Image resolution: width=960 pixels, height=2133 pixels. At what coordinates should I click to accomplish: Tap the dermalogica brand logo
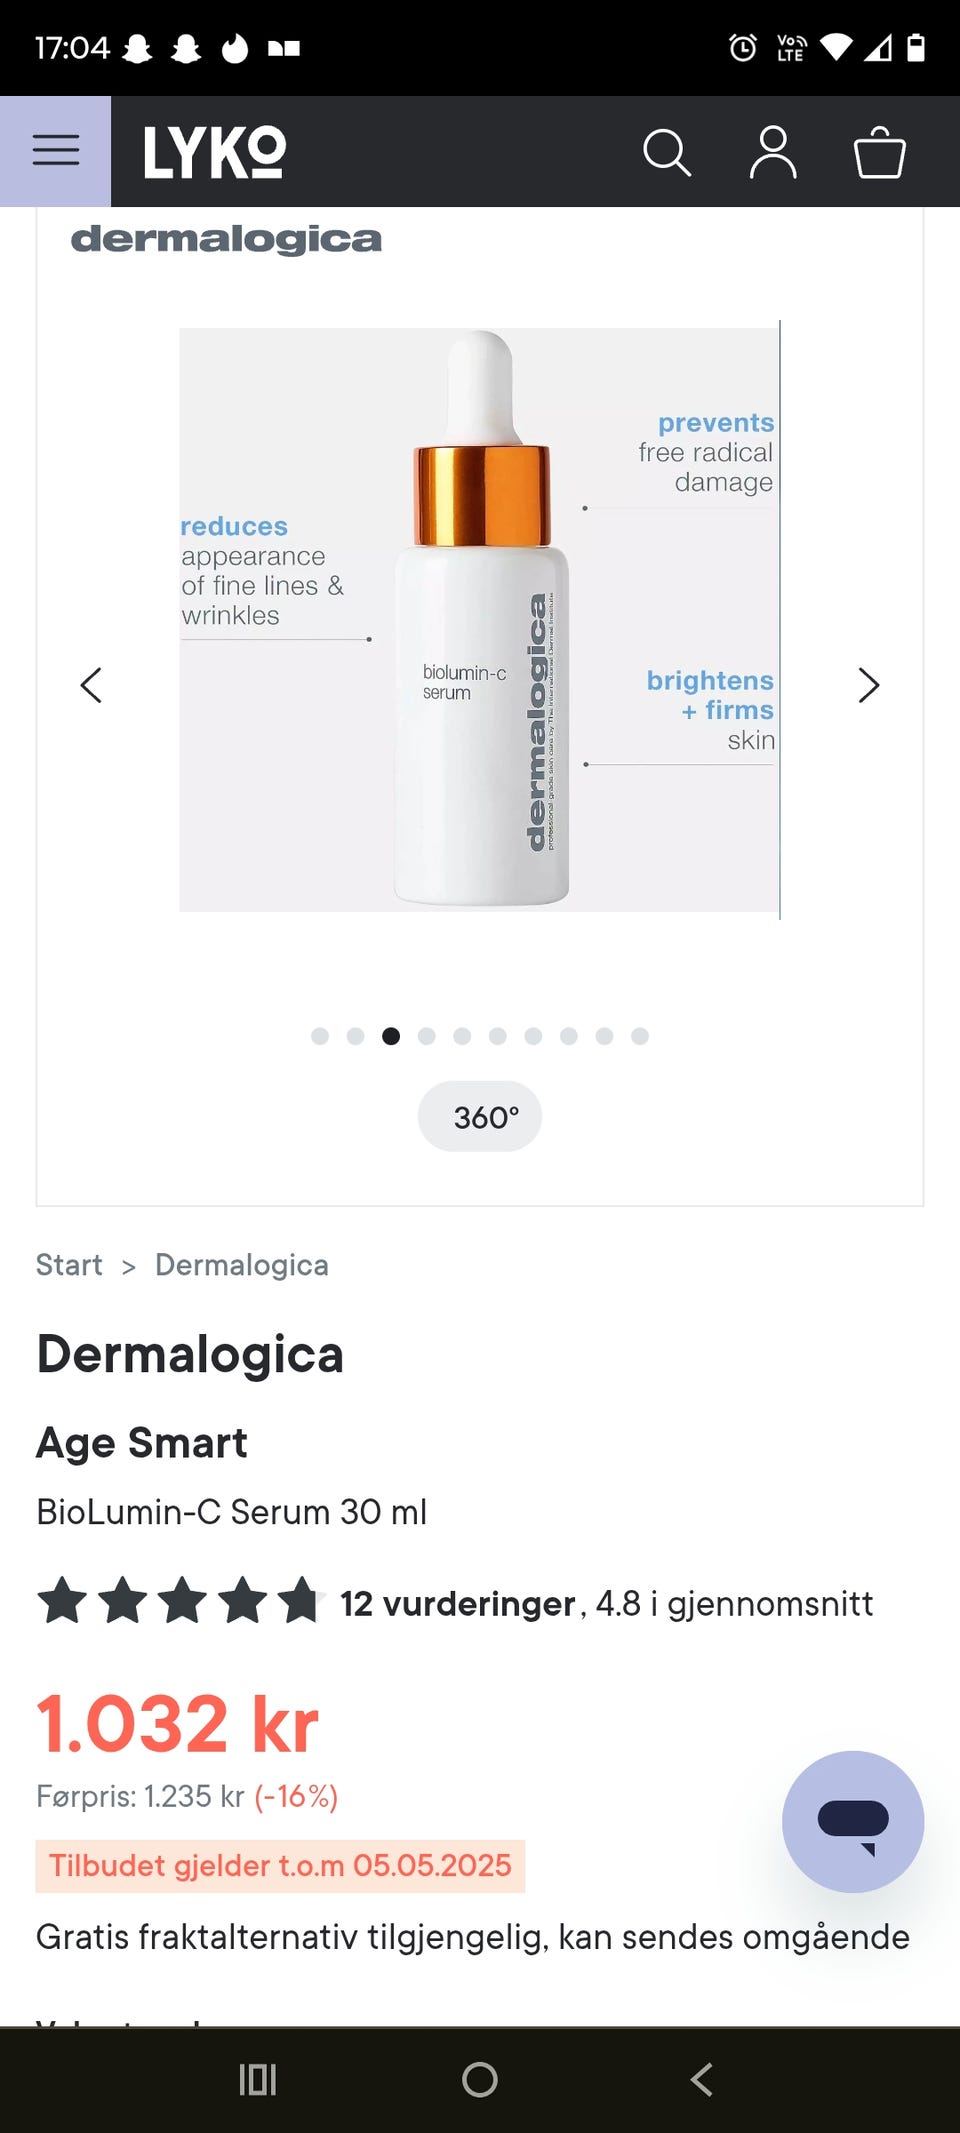pyautogui.click(x=226, y=239)
